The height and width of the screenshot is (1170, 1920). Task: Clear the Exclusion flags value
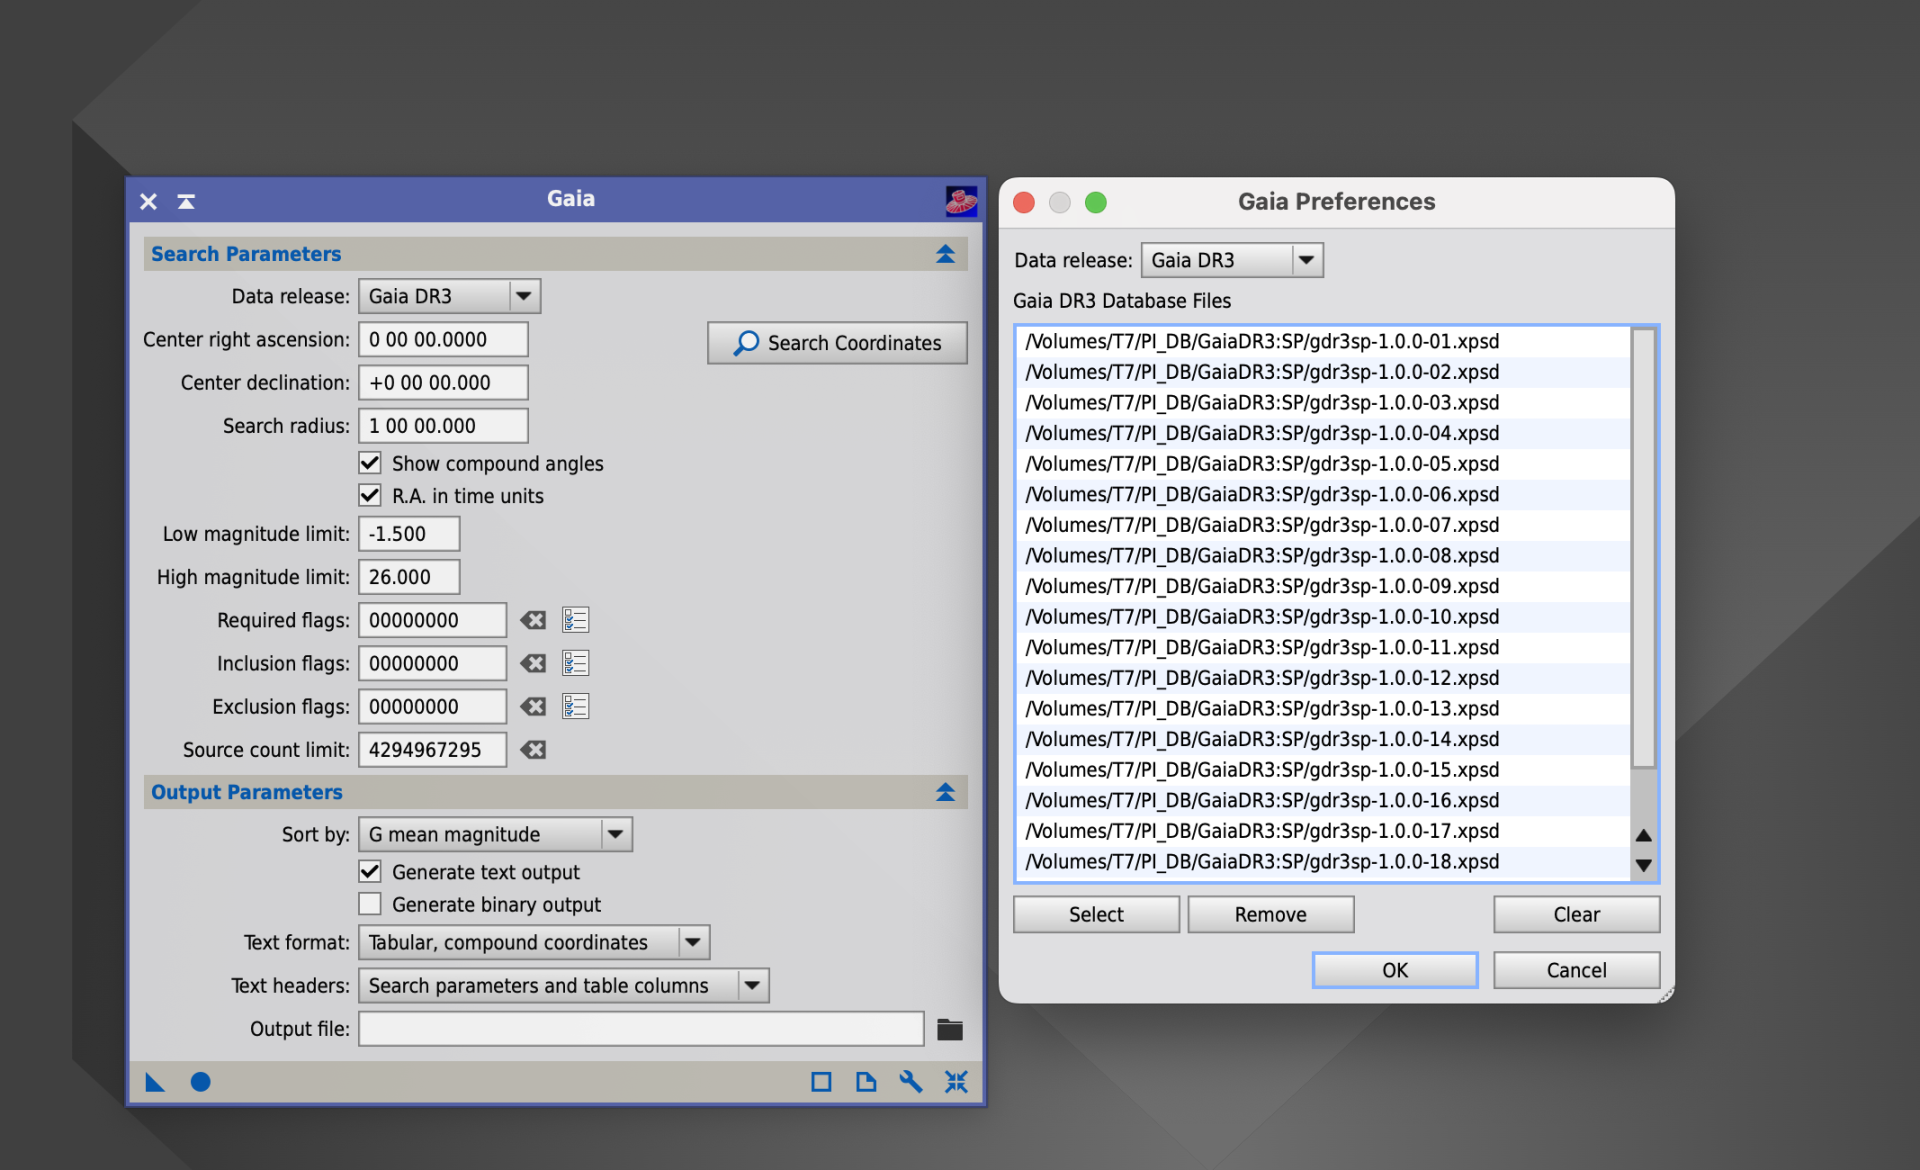click(x=533, y=707)
